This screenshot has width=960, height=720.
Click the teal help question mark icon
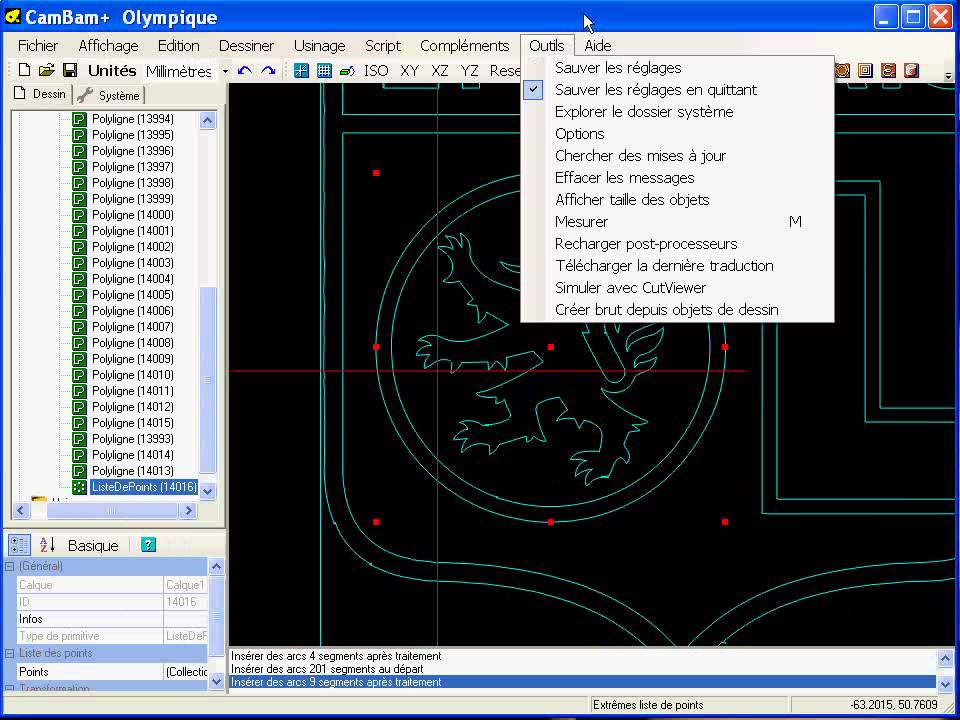(x=148, y=545)
